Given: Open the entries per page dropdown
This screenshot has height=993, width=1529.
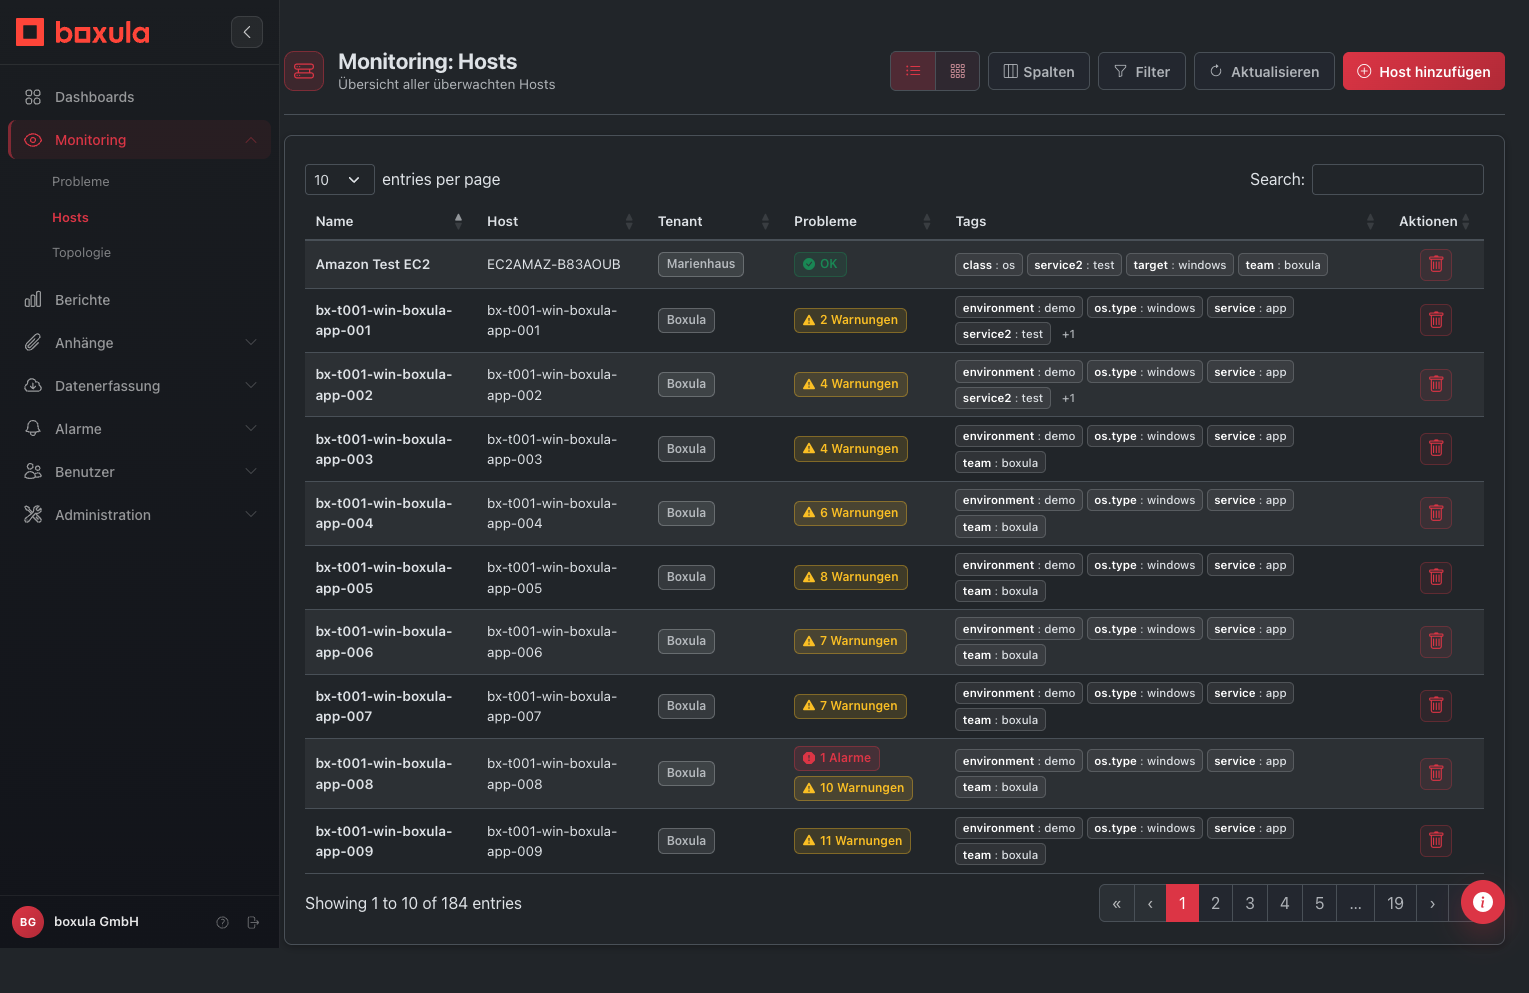Looking at the screenshot, I should [x=340, y=180].
